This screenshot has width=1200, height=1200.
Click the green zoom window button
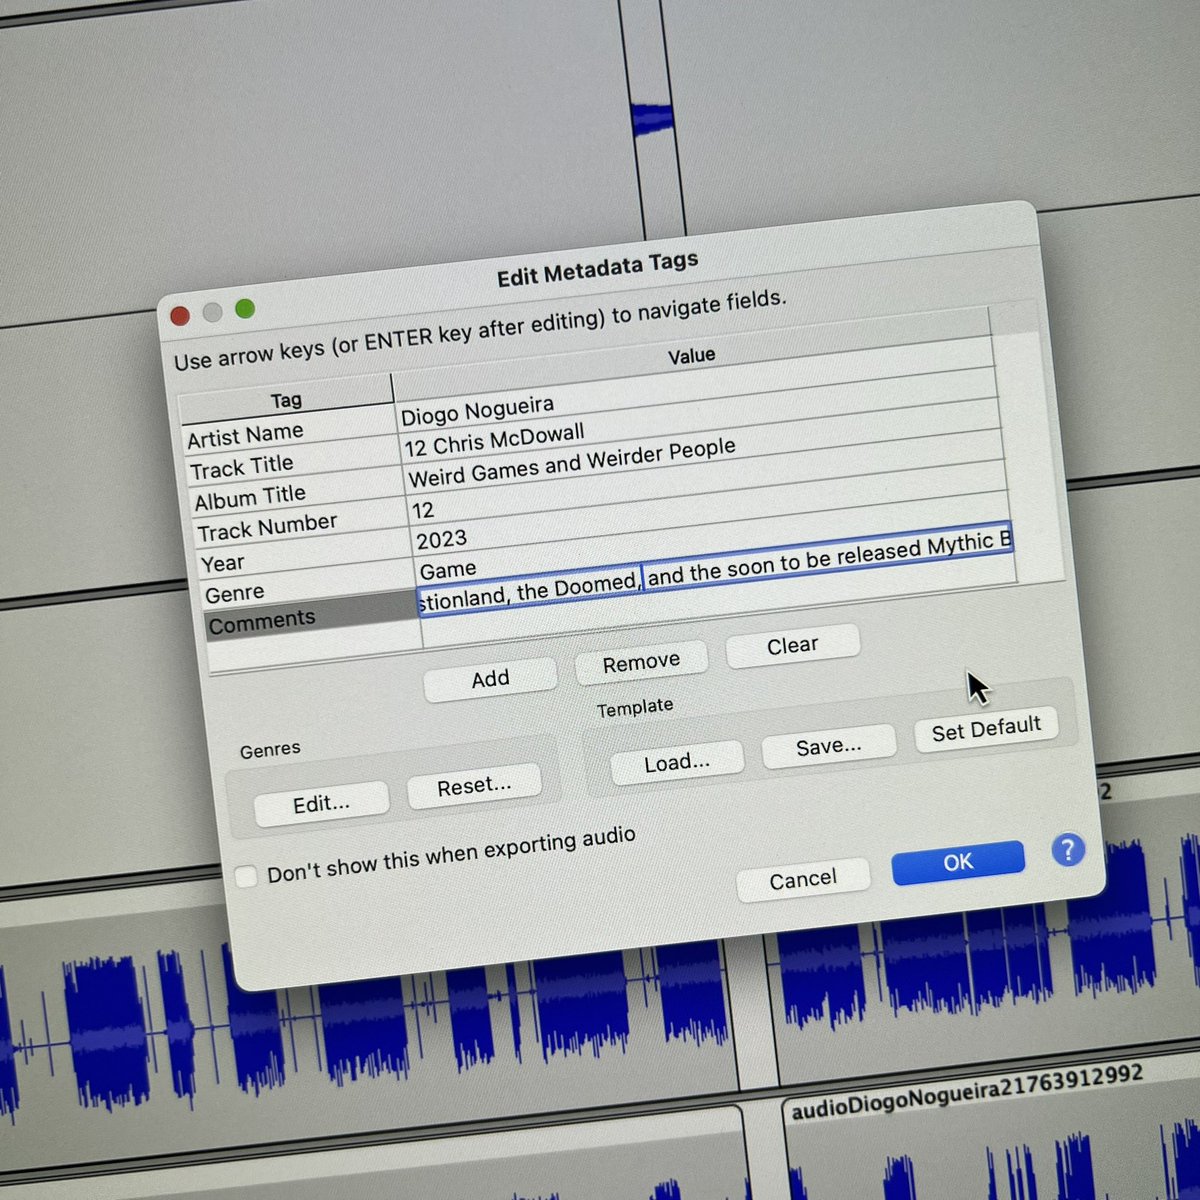coord(245,309)
